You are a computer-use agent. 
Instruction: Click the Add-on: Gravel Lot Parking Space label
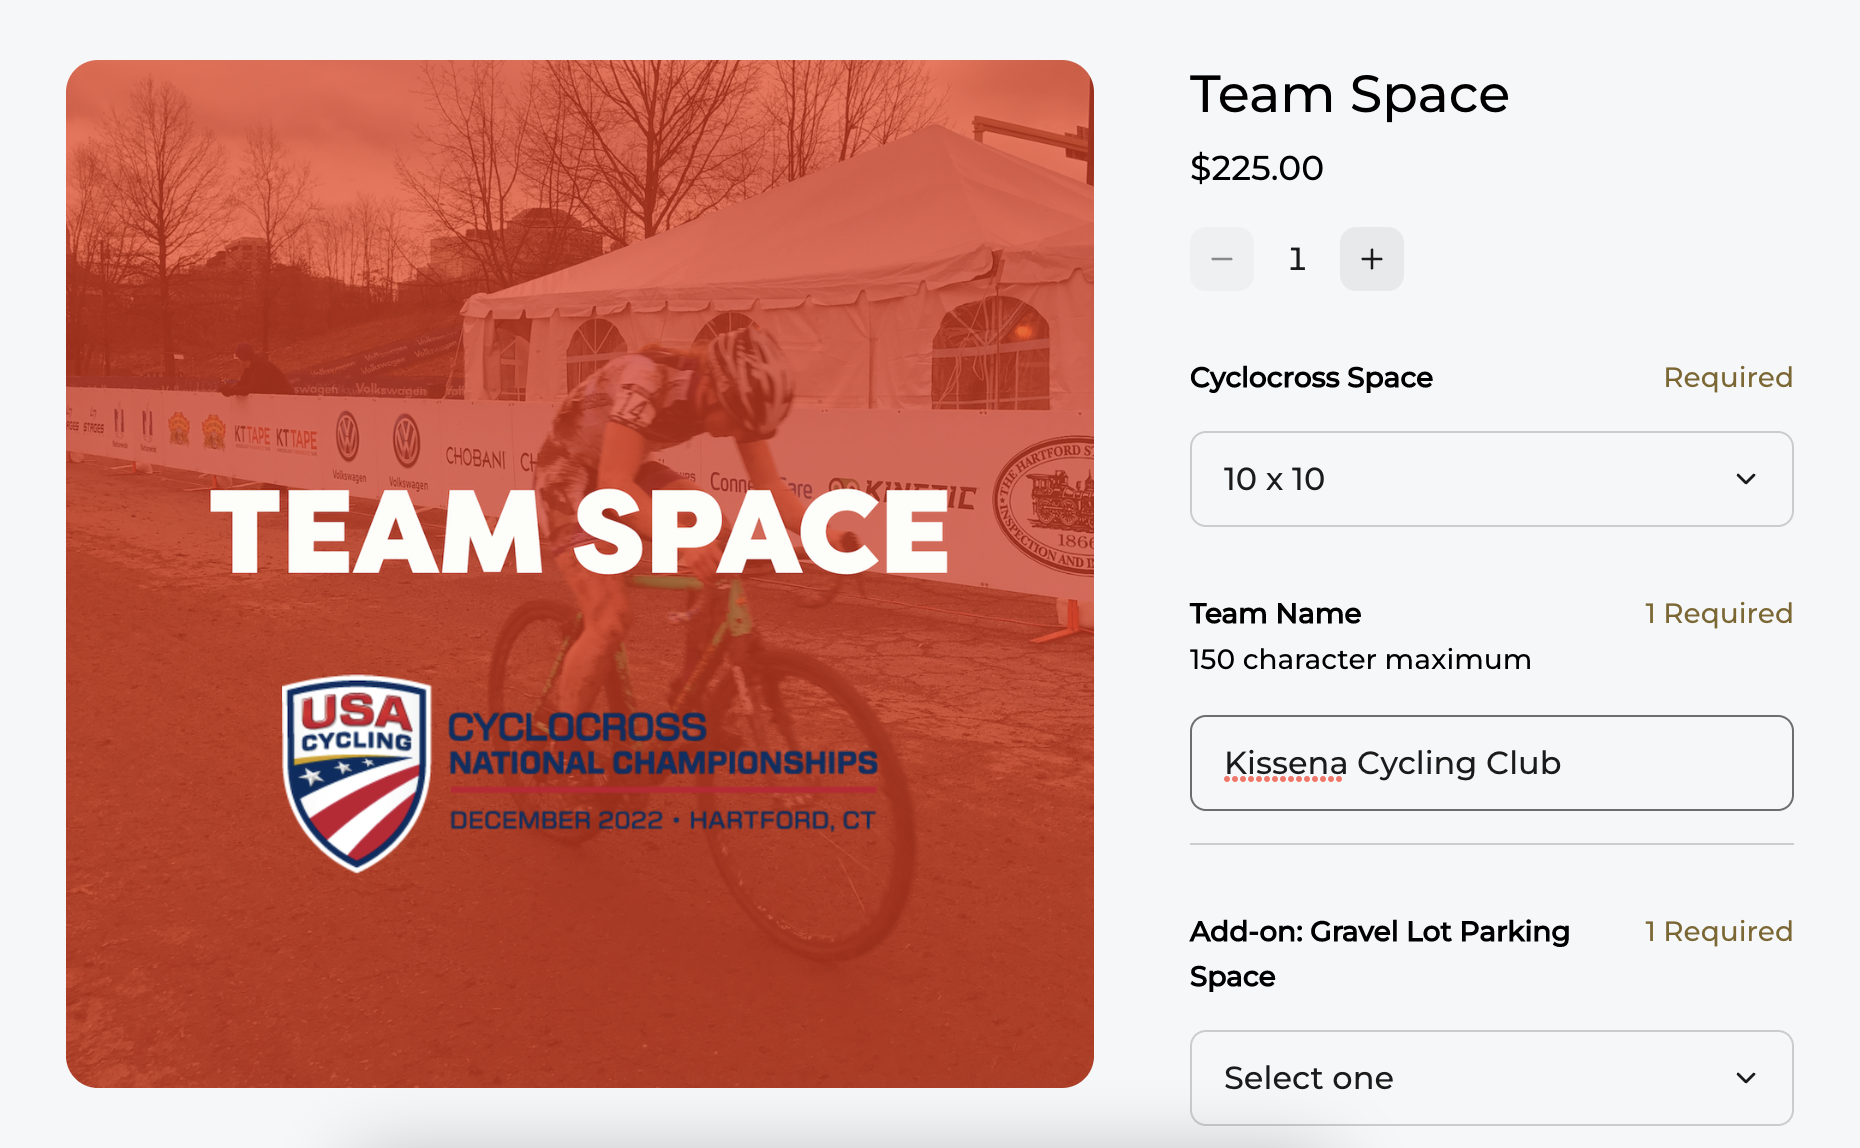pos(1380,954)
